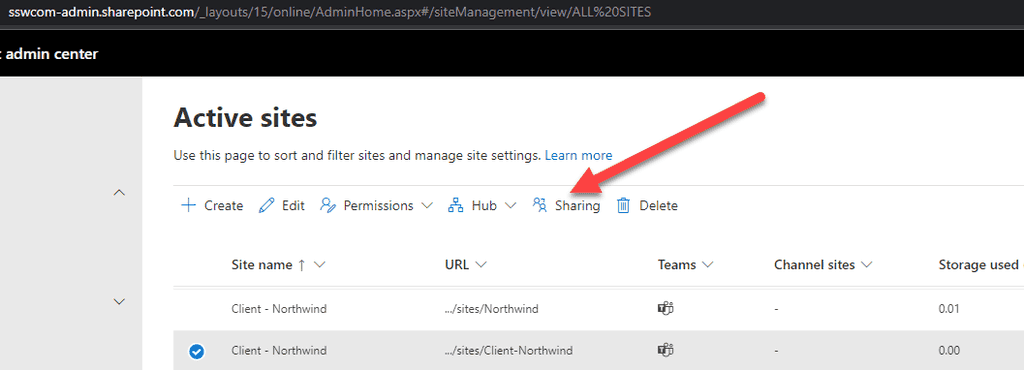Open the Channel sites column filter chevron

pos(867,265)
